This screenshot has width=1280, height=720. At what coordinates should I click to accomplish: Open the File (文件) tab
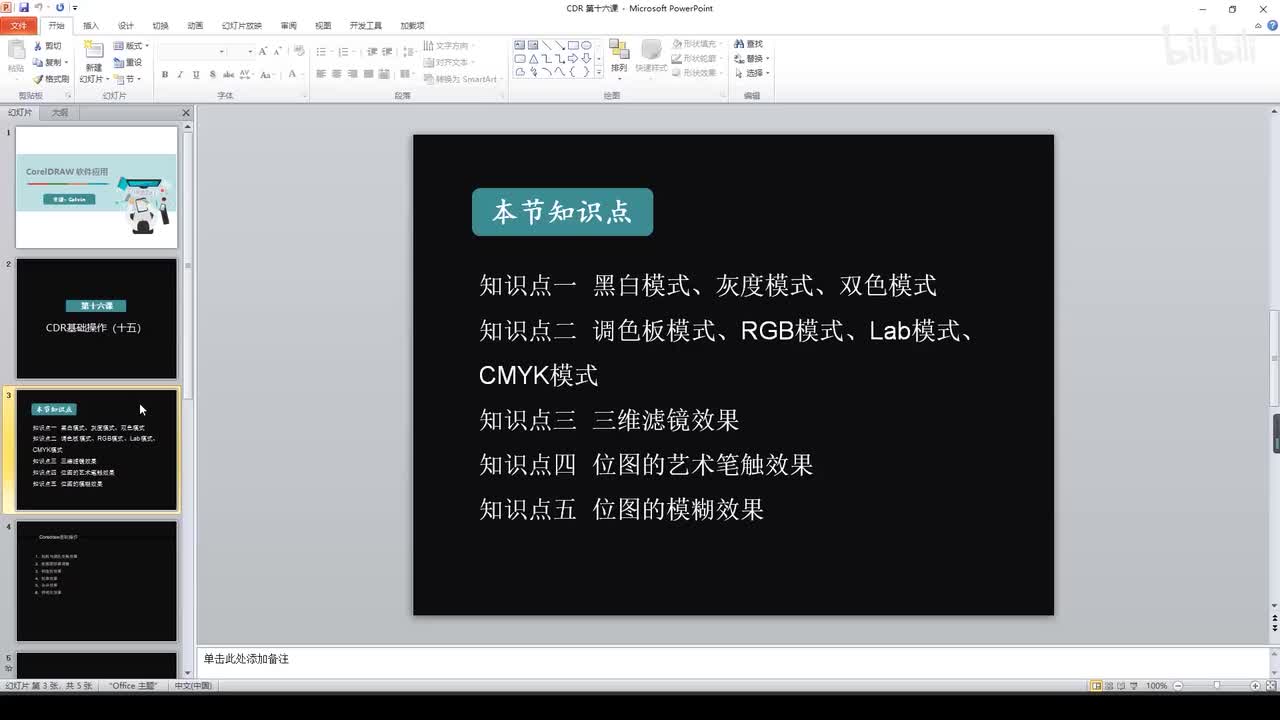[19, 26]
